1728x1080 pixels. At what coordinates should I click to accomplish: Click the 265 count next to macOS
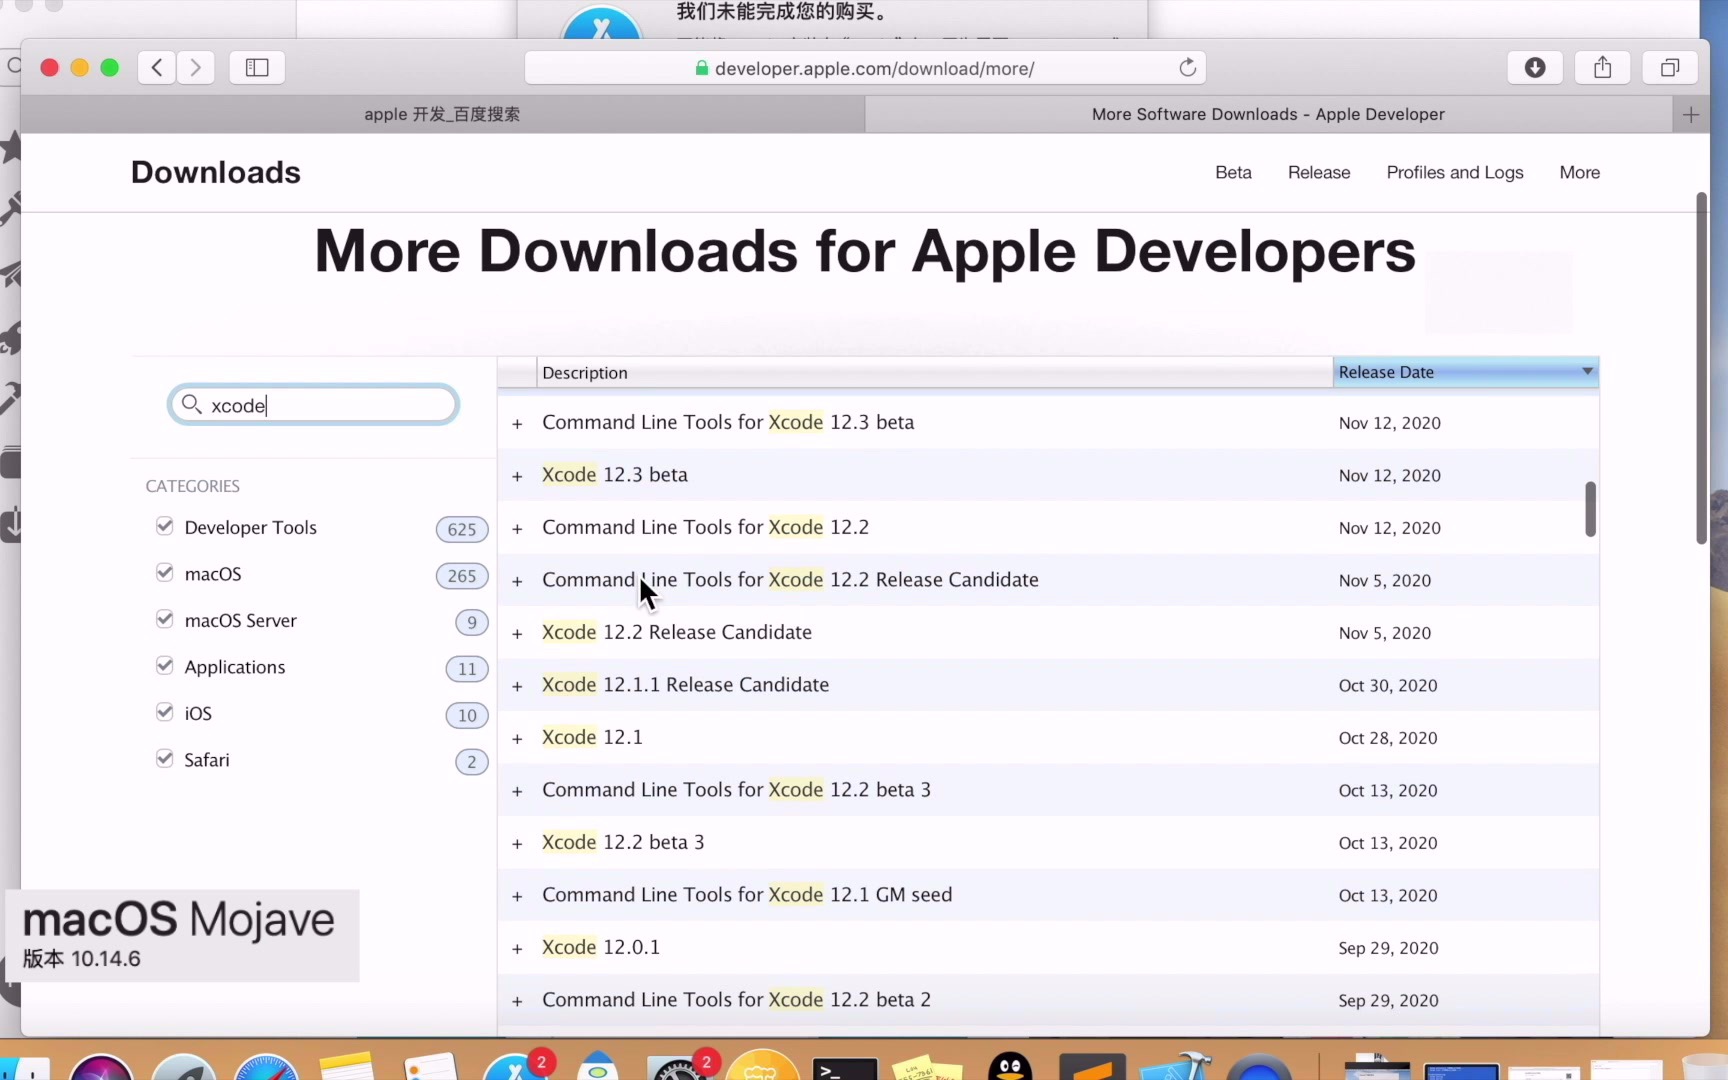(x=462, y=576)
